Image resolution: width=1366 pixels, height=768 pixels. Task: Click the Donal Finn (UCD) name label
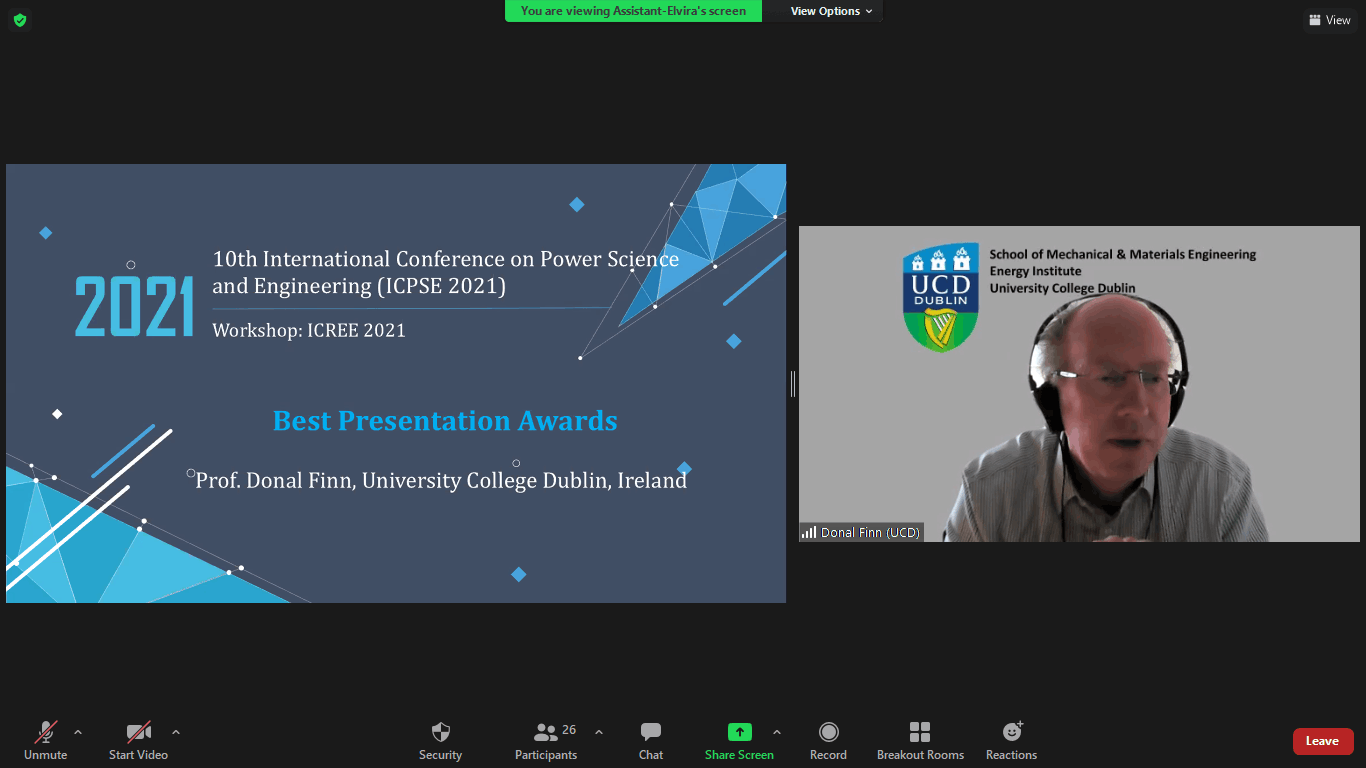[x=861, y=533]
